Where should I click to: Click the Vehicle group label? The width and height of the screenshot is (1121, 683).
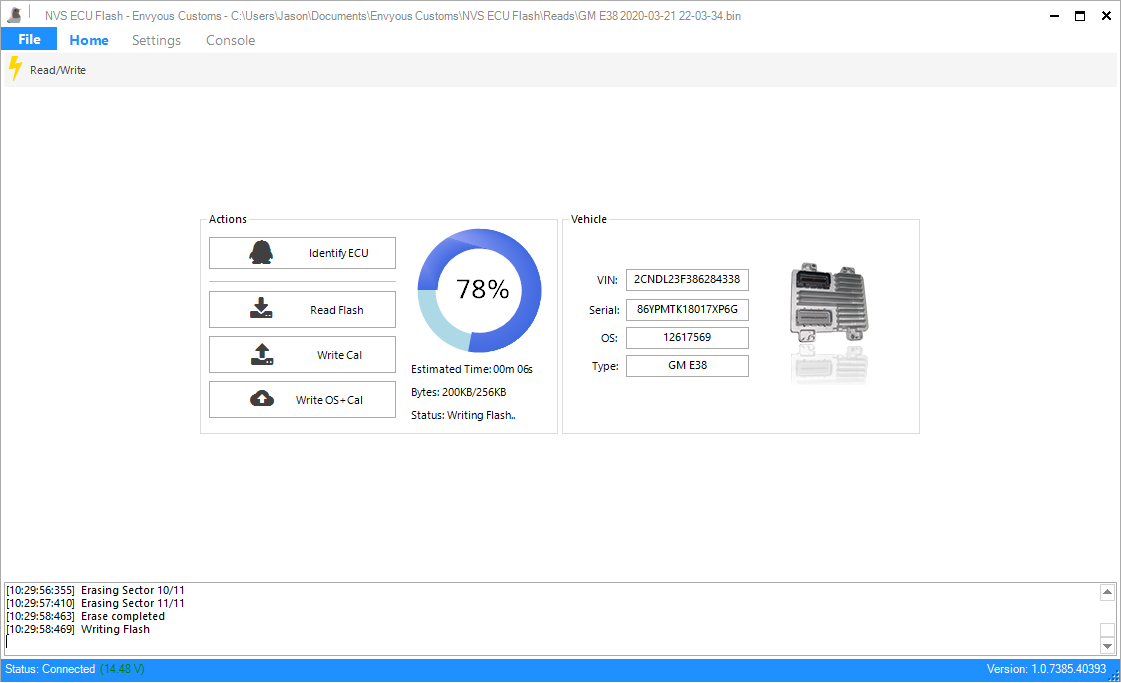(x=588, y=220)
